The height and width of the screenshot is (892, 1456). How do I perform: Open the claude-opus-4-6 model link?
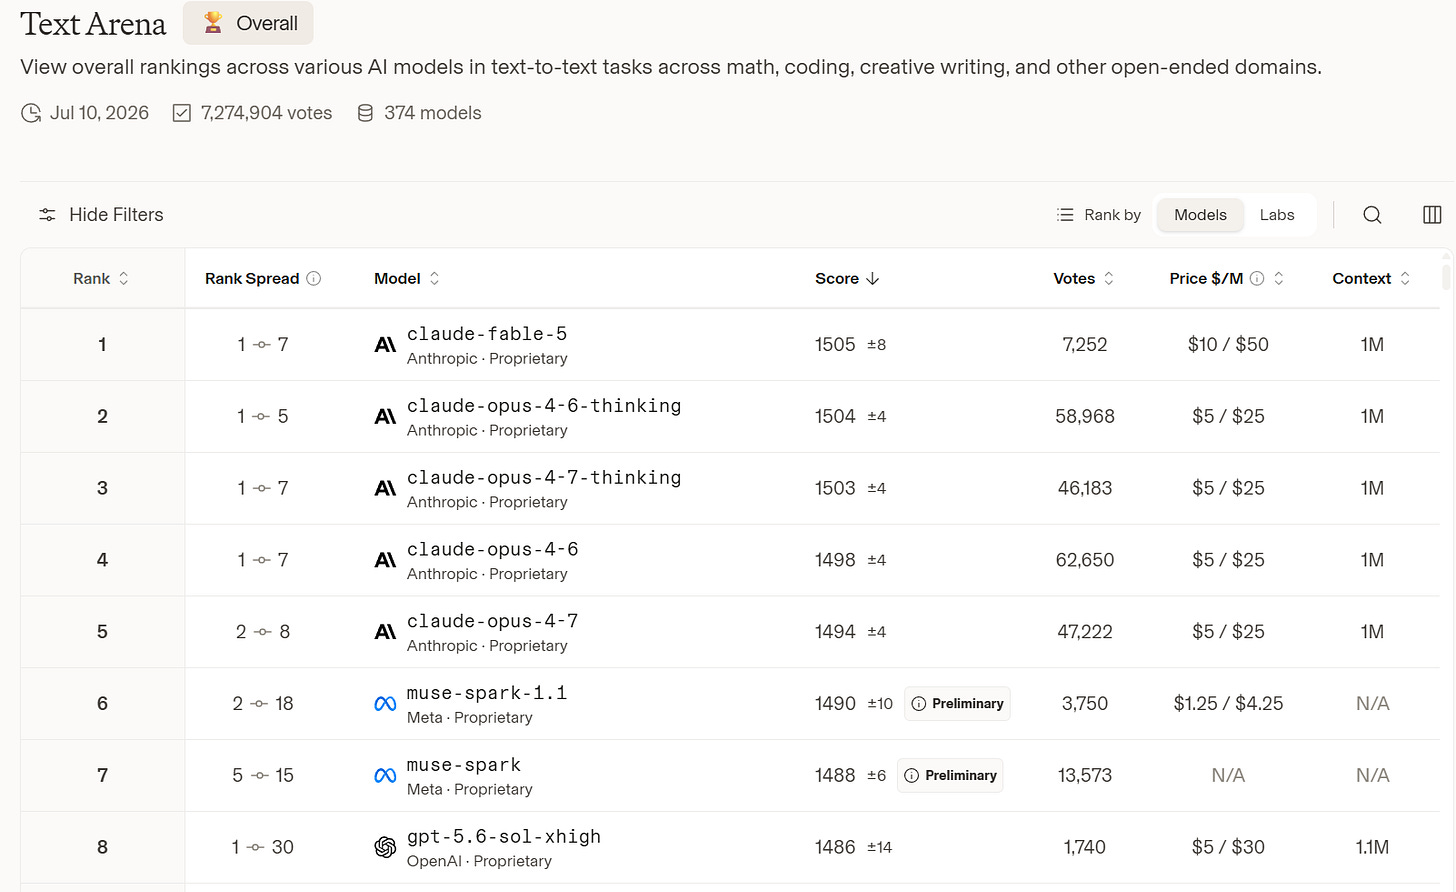pos(493,550)
